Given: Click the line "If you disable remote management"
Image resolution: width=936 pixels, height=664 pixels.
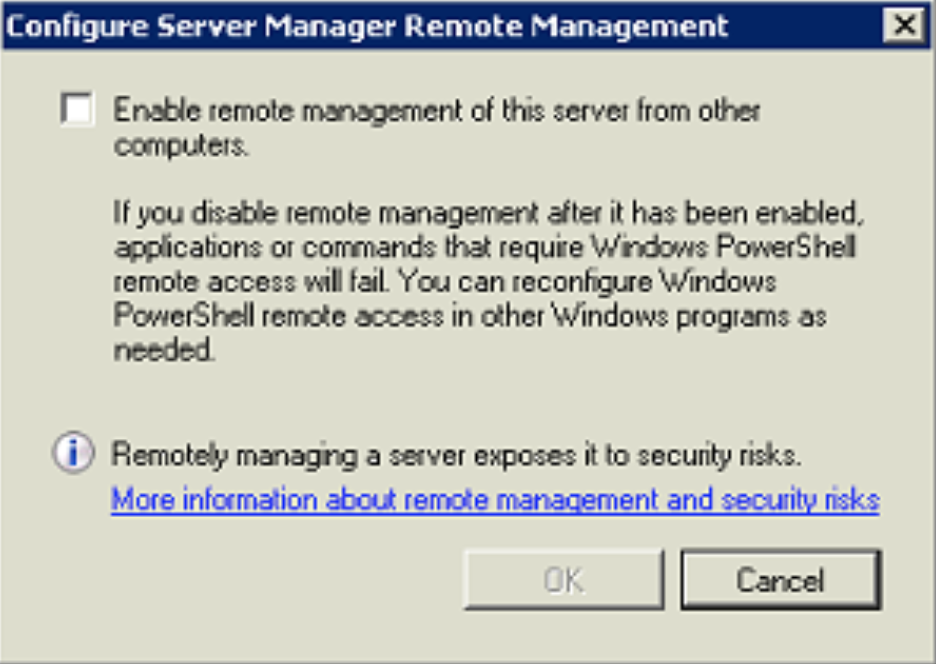Looking at the screenshot, I should (487, 212).
